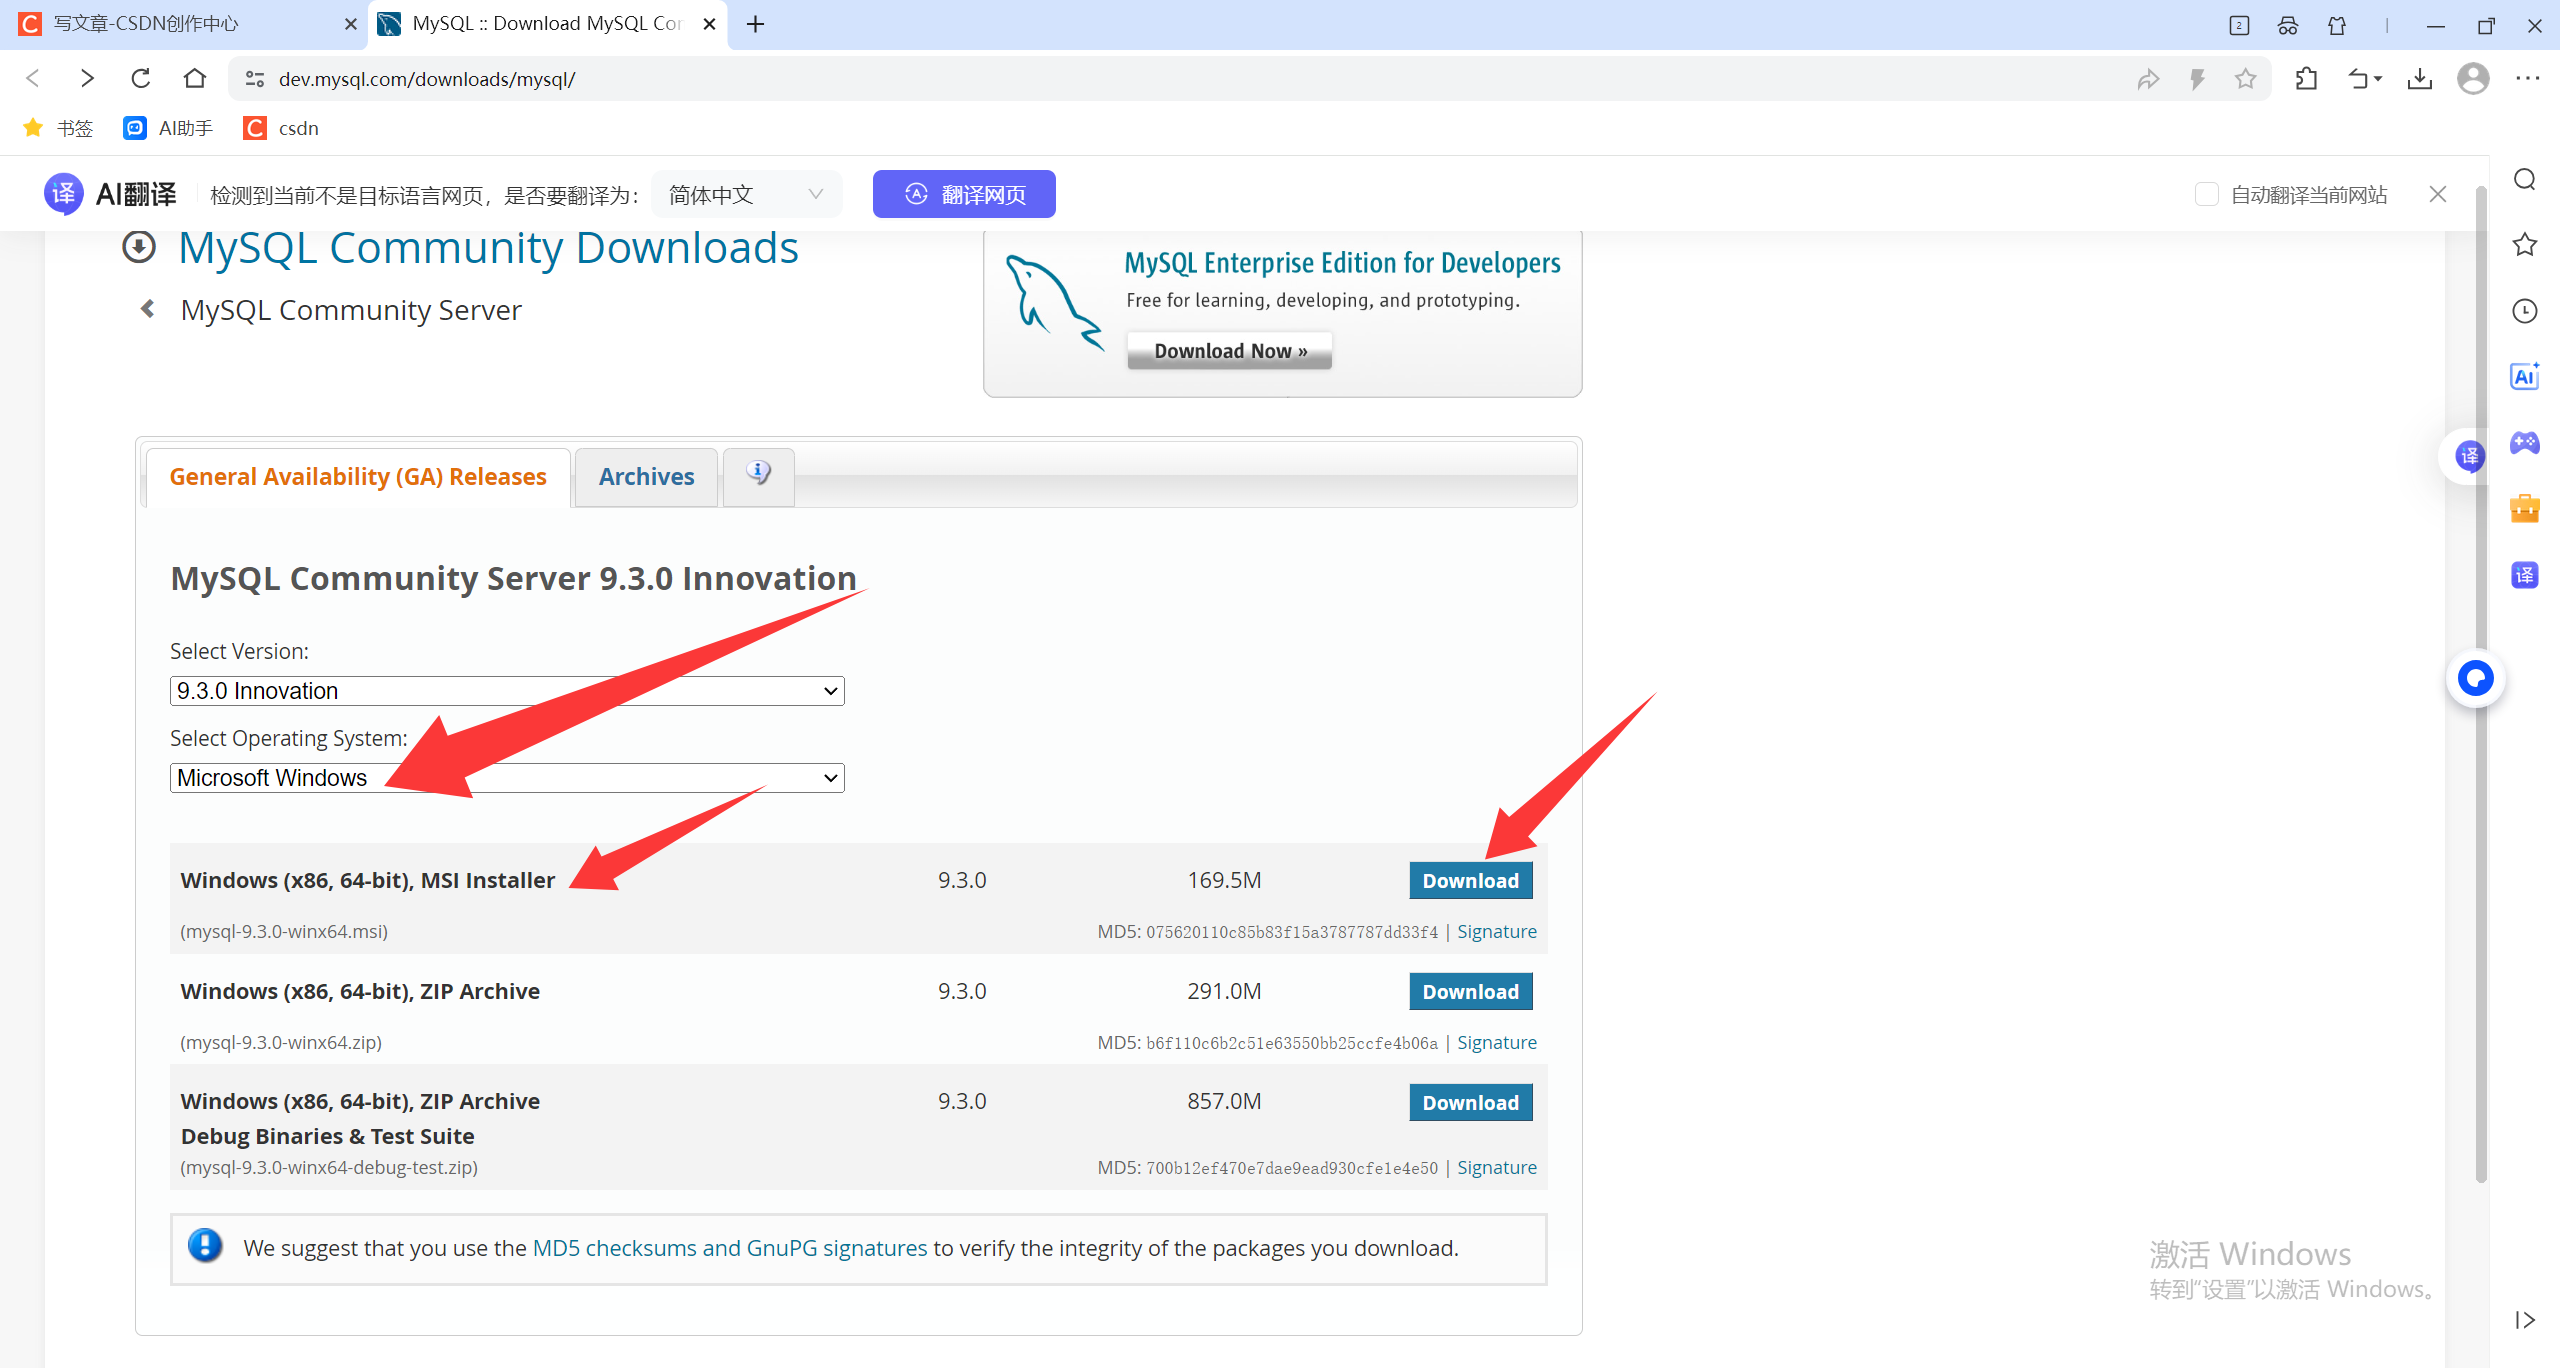2560x1368 pixels.
Task: Click the undo closed tab icon
Action: (2364, 78)
